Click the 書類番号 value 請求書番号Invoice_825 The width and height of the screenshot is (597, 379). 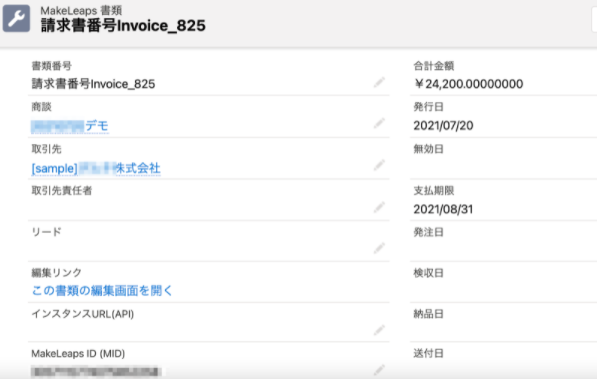point(93,84)
